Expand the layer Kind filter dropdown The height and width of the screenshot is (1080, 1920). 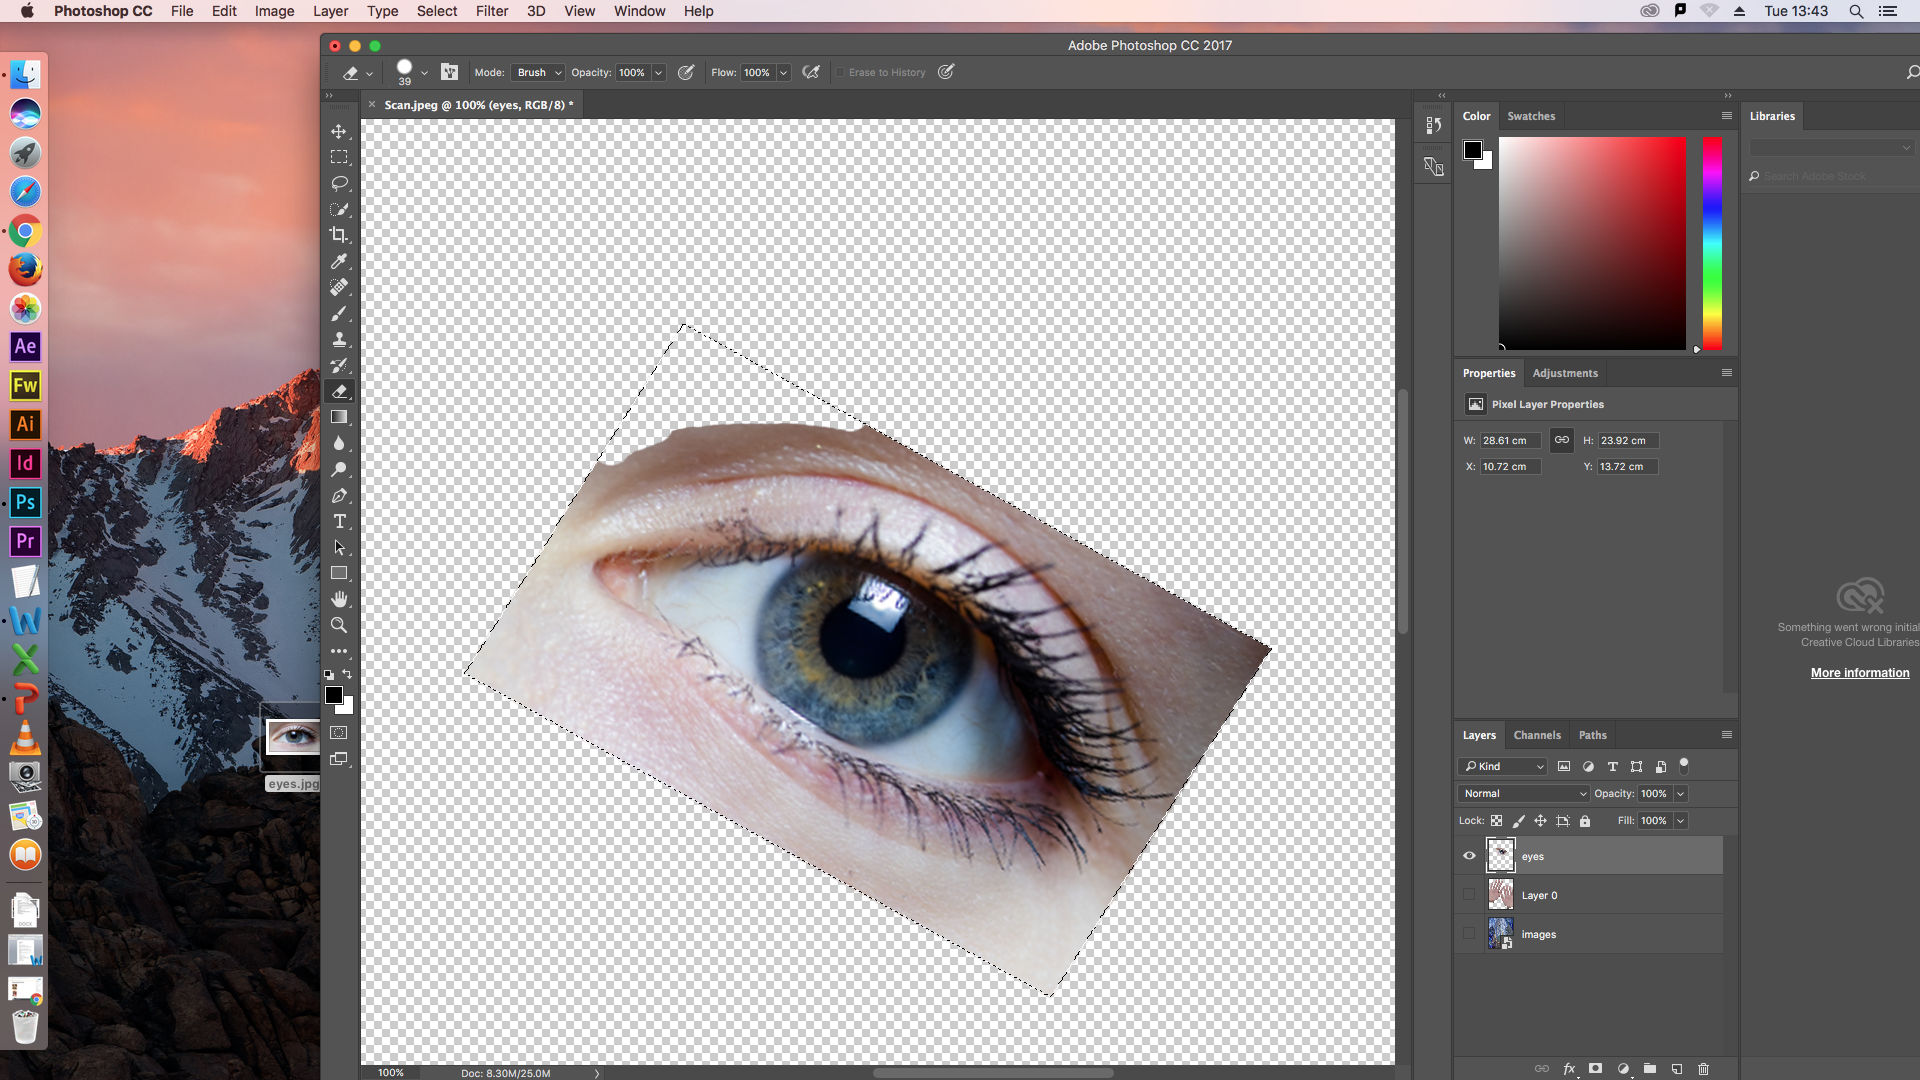coord(1503,767)
